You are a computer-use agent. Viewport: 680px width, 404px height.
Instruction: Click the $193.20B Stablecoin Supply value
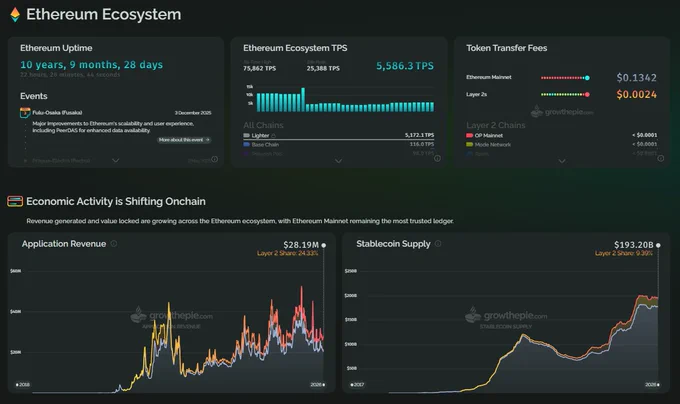tap(634, 245)
